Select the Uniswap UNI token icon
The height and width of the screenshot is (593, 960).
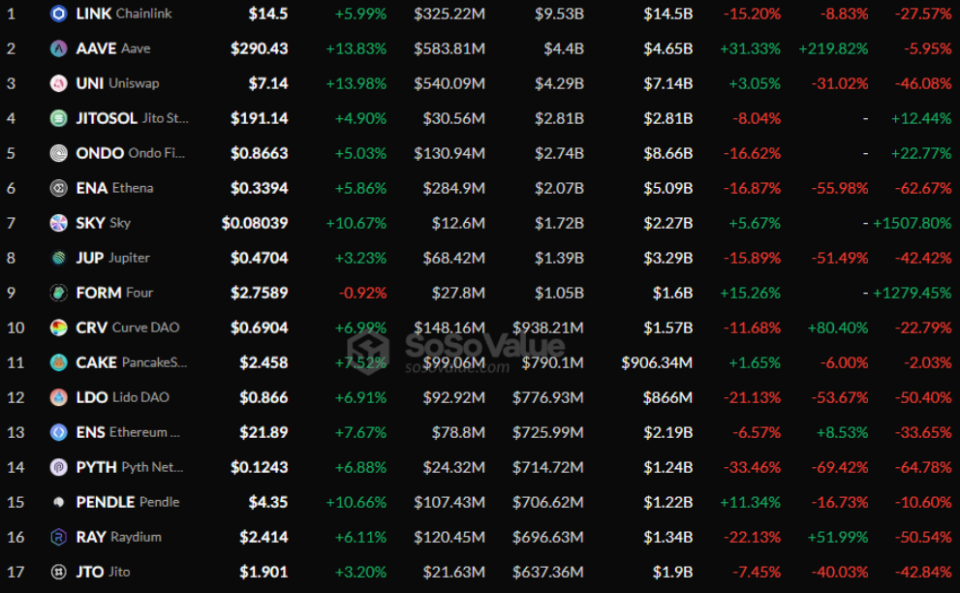[58, 84]
